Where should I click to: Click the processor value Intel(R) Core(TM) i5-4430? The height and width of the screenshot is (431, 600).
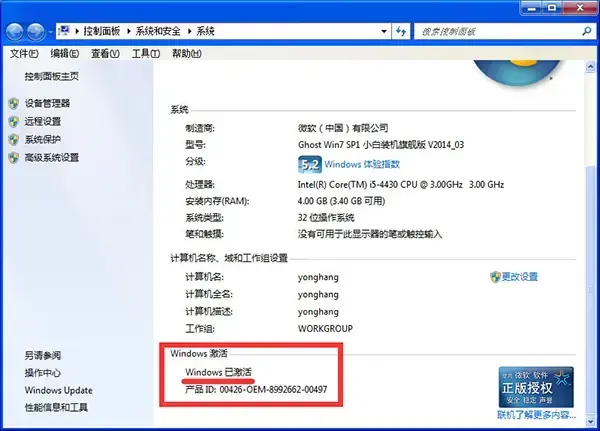tap(401, 185)
